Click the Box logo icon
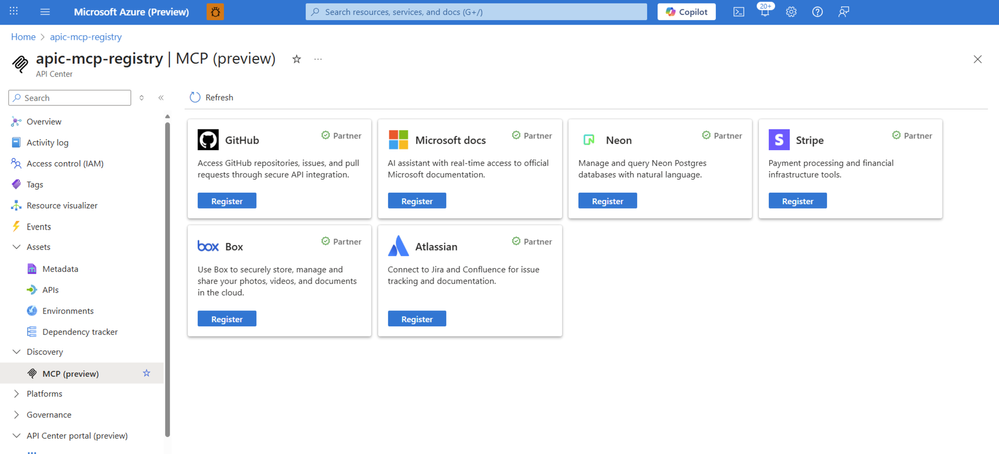The image size is (999, 454). [x=208, y=246]
